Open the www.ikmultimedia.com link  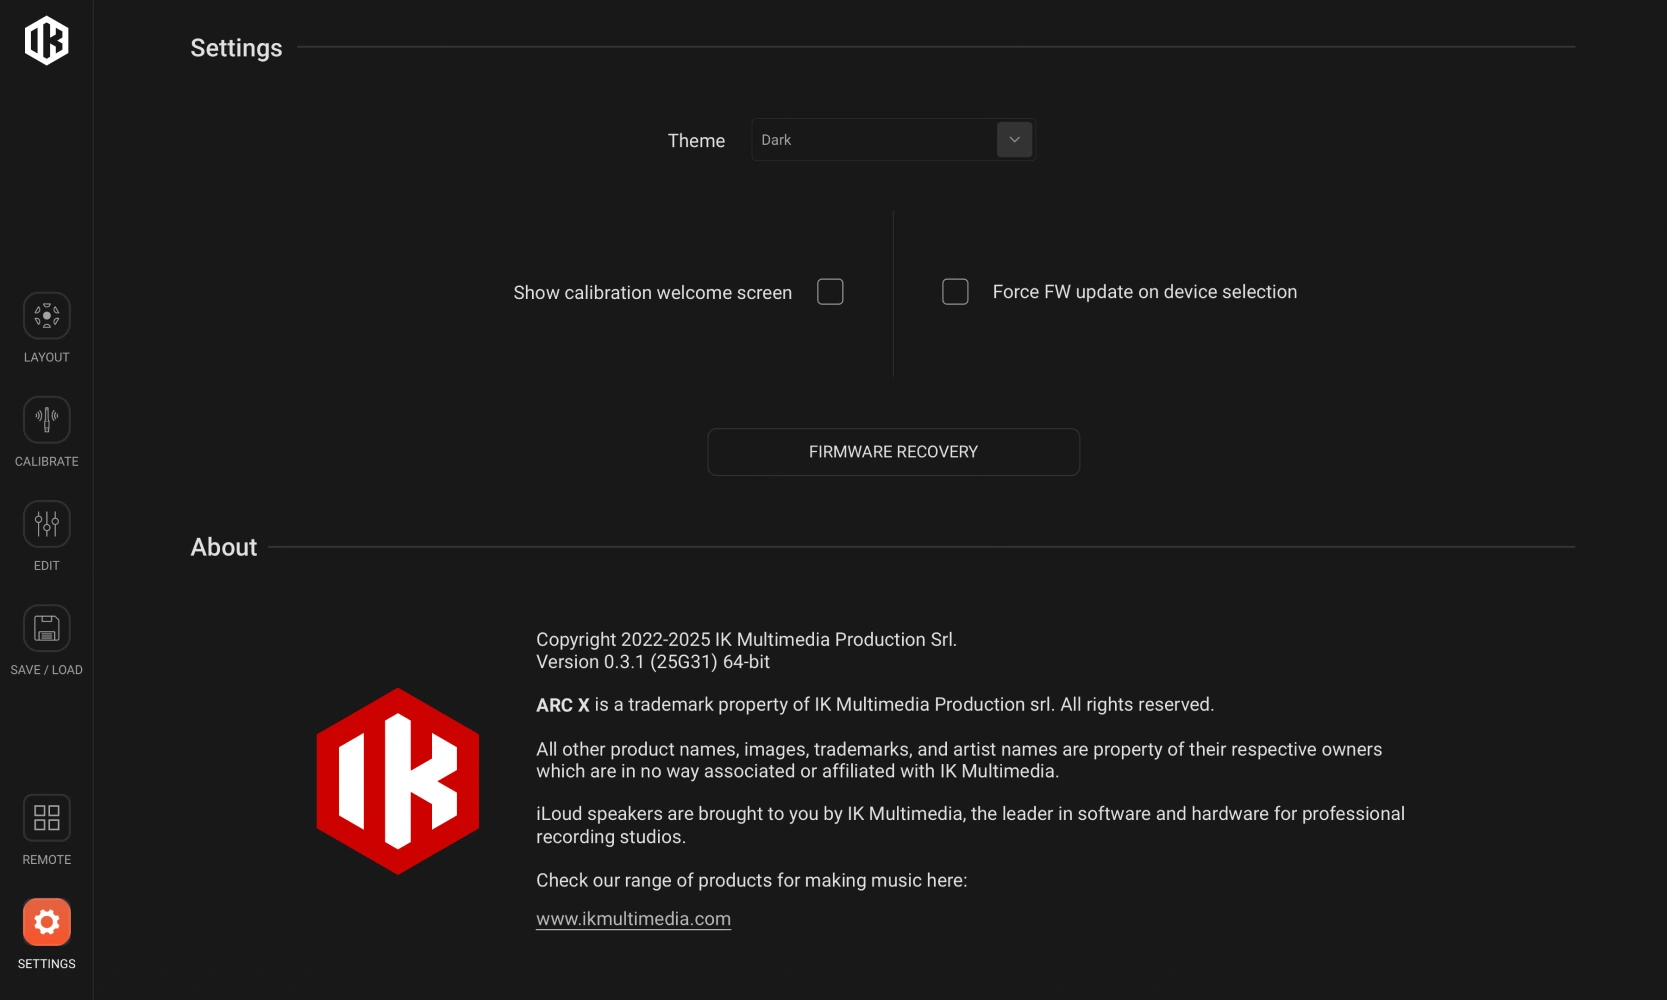[633, 919]
